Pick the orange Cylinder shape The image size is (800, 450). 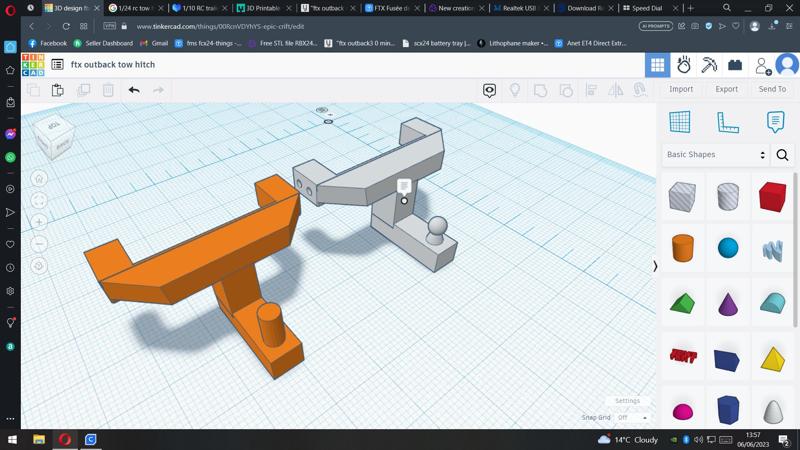682,248
